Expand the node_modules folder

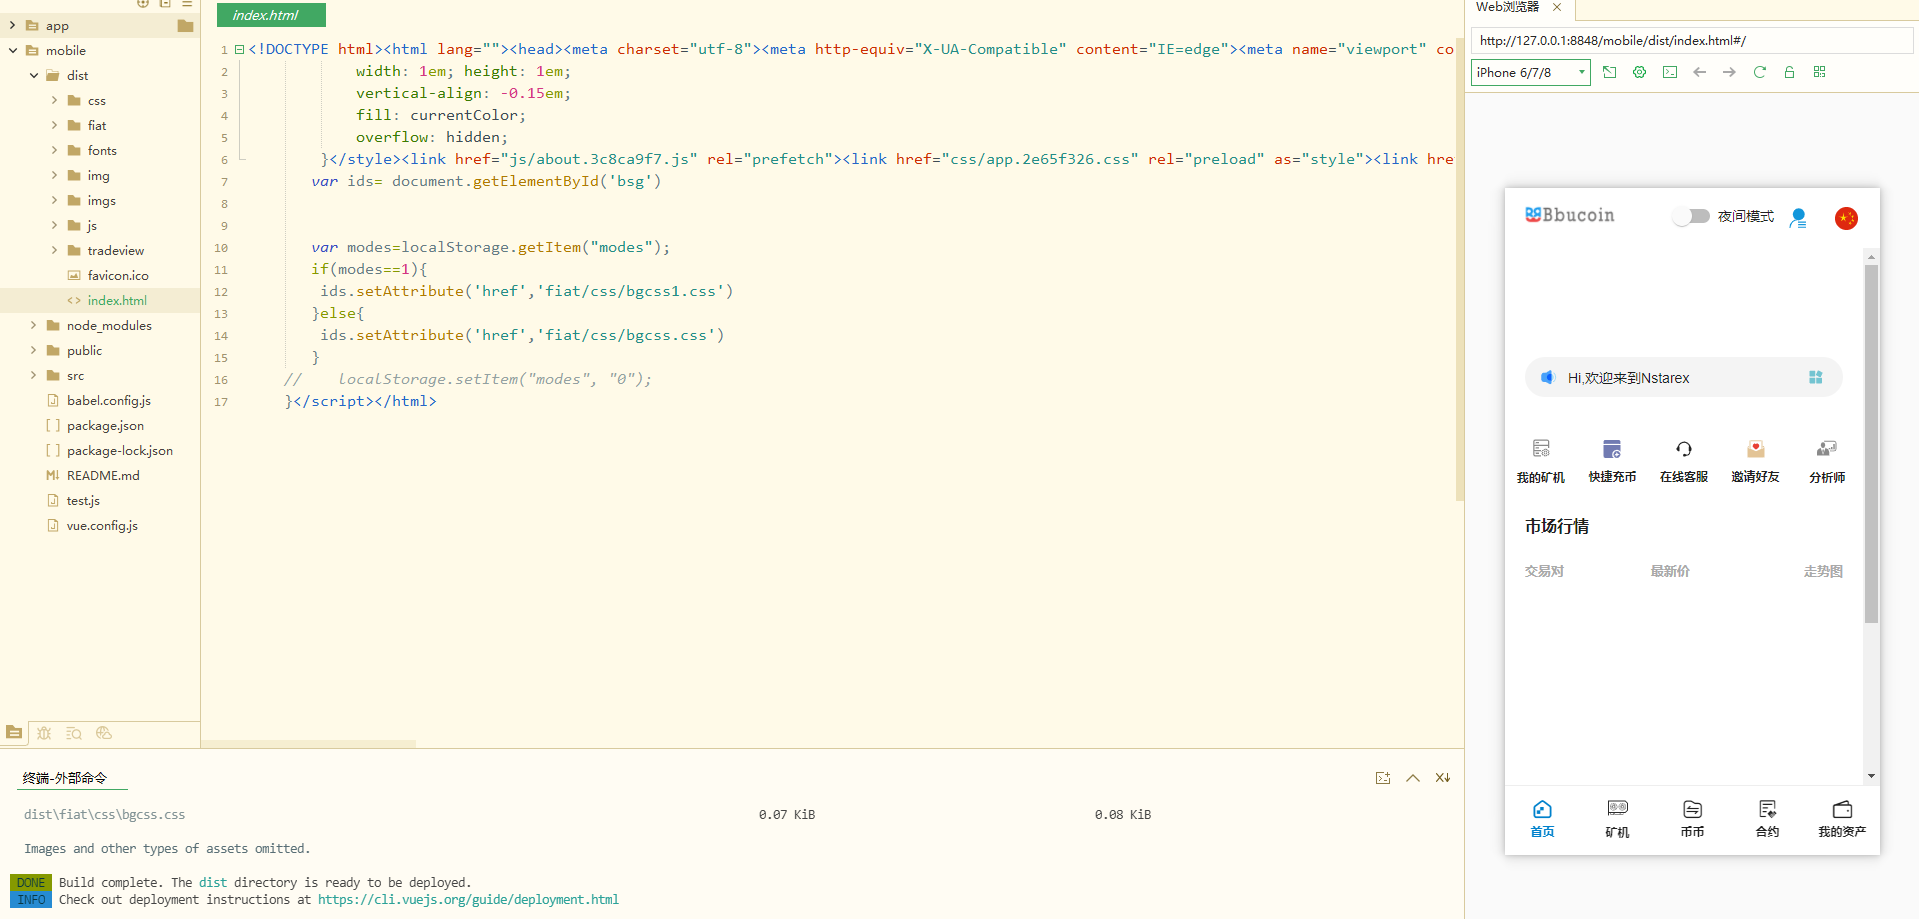pyautogui.click(x=33, y=325)
